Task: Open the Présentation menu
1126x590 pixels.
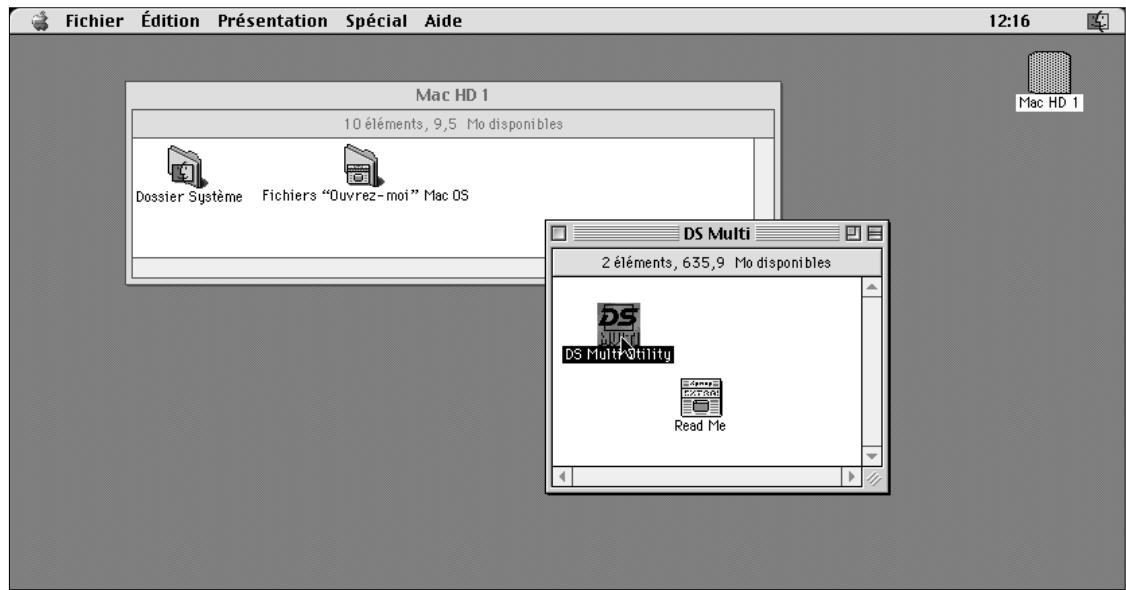Action: pyautogui.click(x=272, y=21)
